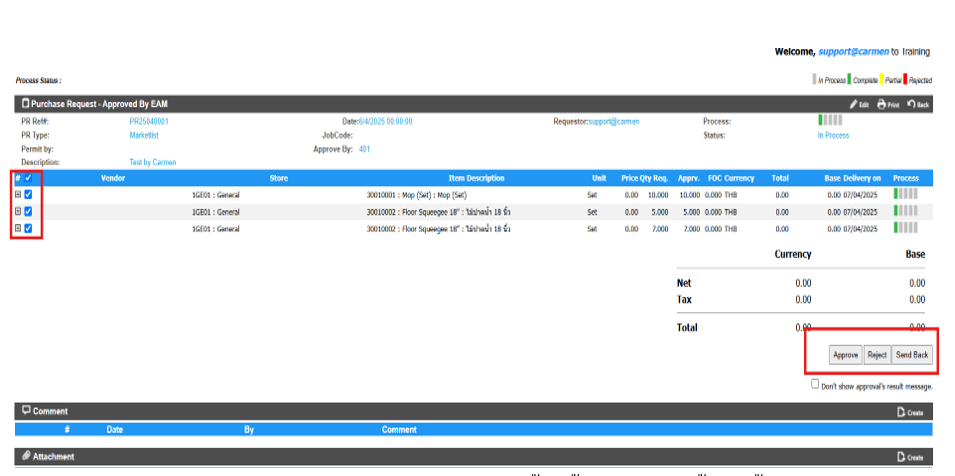Screen dimensions: 955x476
Task: Click the Purchase Request clipboard icon
Action: (25, 103)
